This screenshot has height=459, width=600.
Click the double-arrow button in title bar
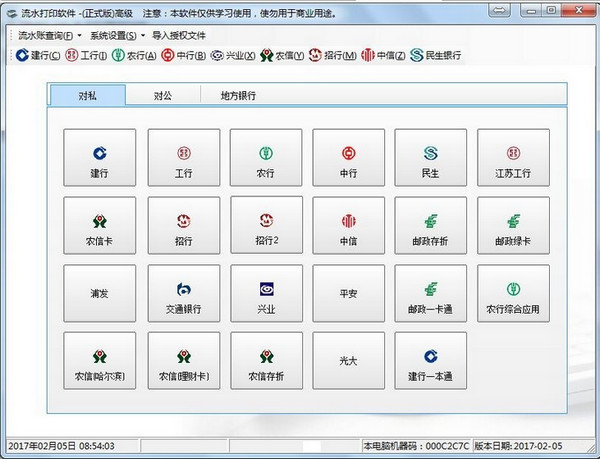tap(499, 11)
